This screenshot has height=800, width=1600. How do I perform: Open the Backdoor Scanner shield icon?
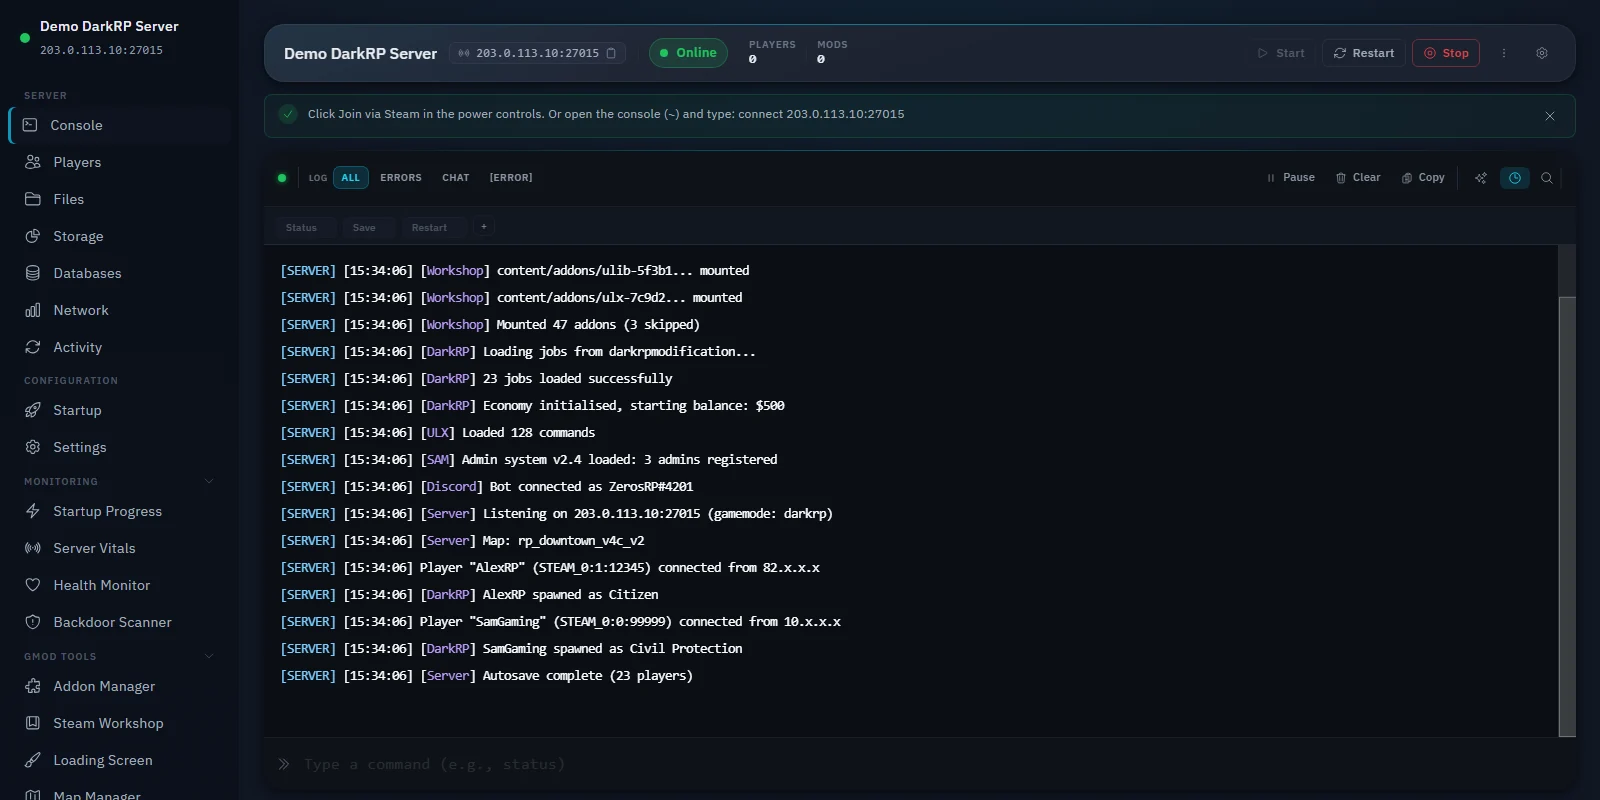(33, 622)
